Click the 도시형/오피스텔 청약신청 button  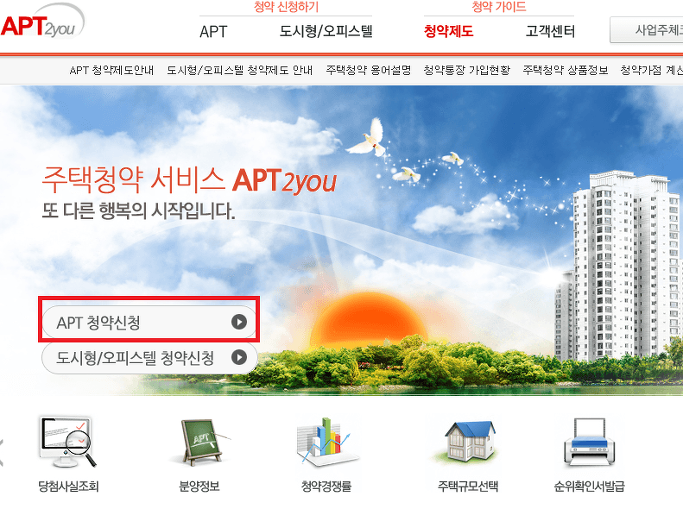[x=149, y=357]
